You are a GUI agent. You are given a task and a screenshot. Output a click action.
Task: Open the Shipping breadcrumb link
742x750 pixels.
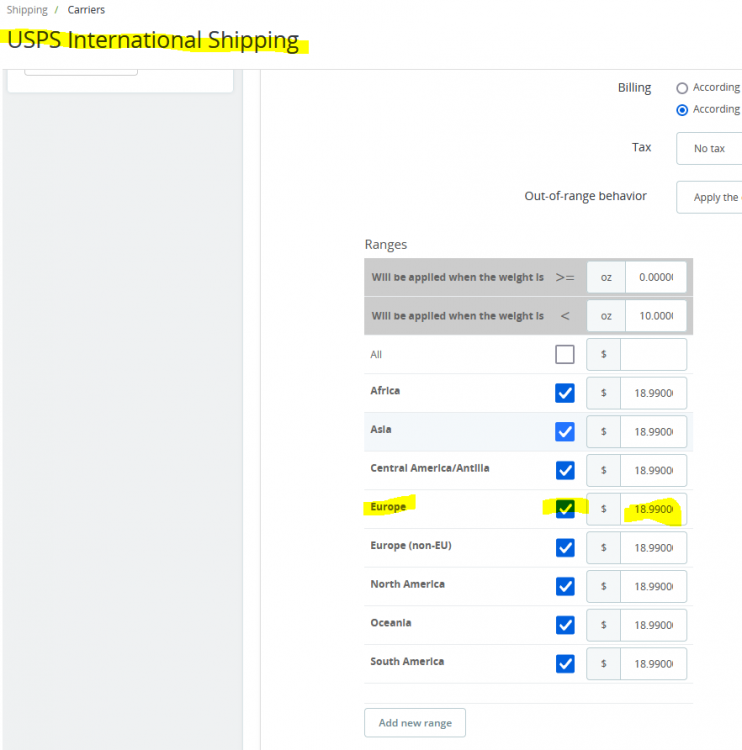pos(27,10)
